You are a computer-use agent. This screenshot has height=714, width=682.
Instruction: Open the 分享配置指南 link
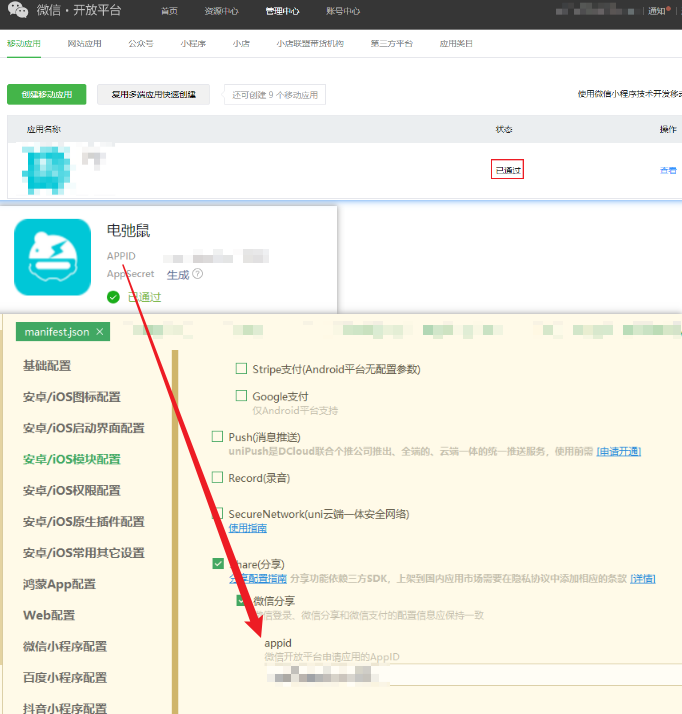pyautogui.click(x=258, y=579)
